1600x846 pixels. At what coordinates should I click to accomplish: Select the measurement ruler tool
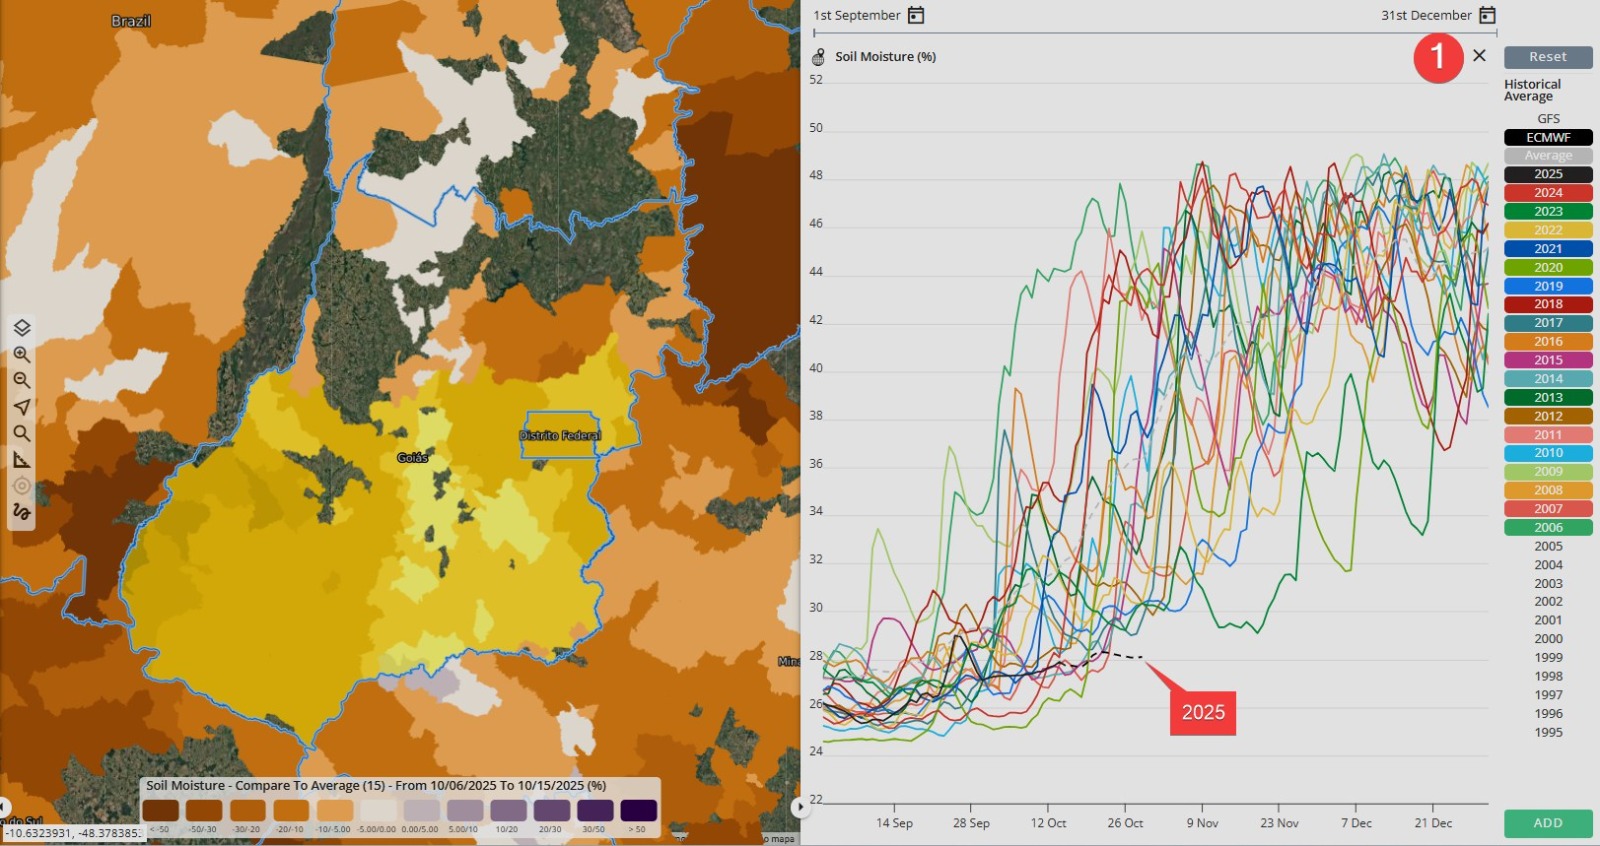pos(22,460)
